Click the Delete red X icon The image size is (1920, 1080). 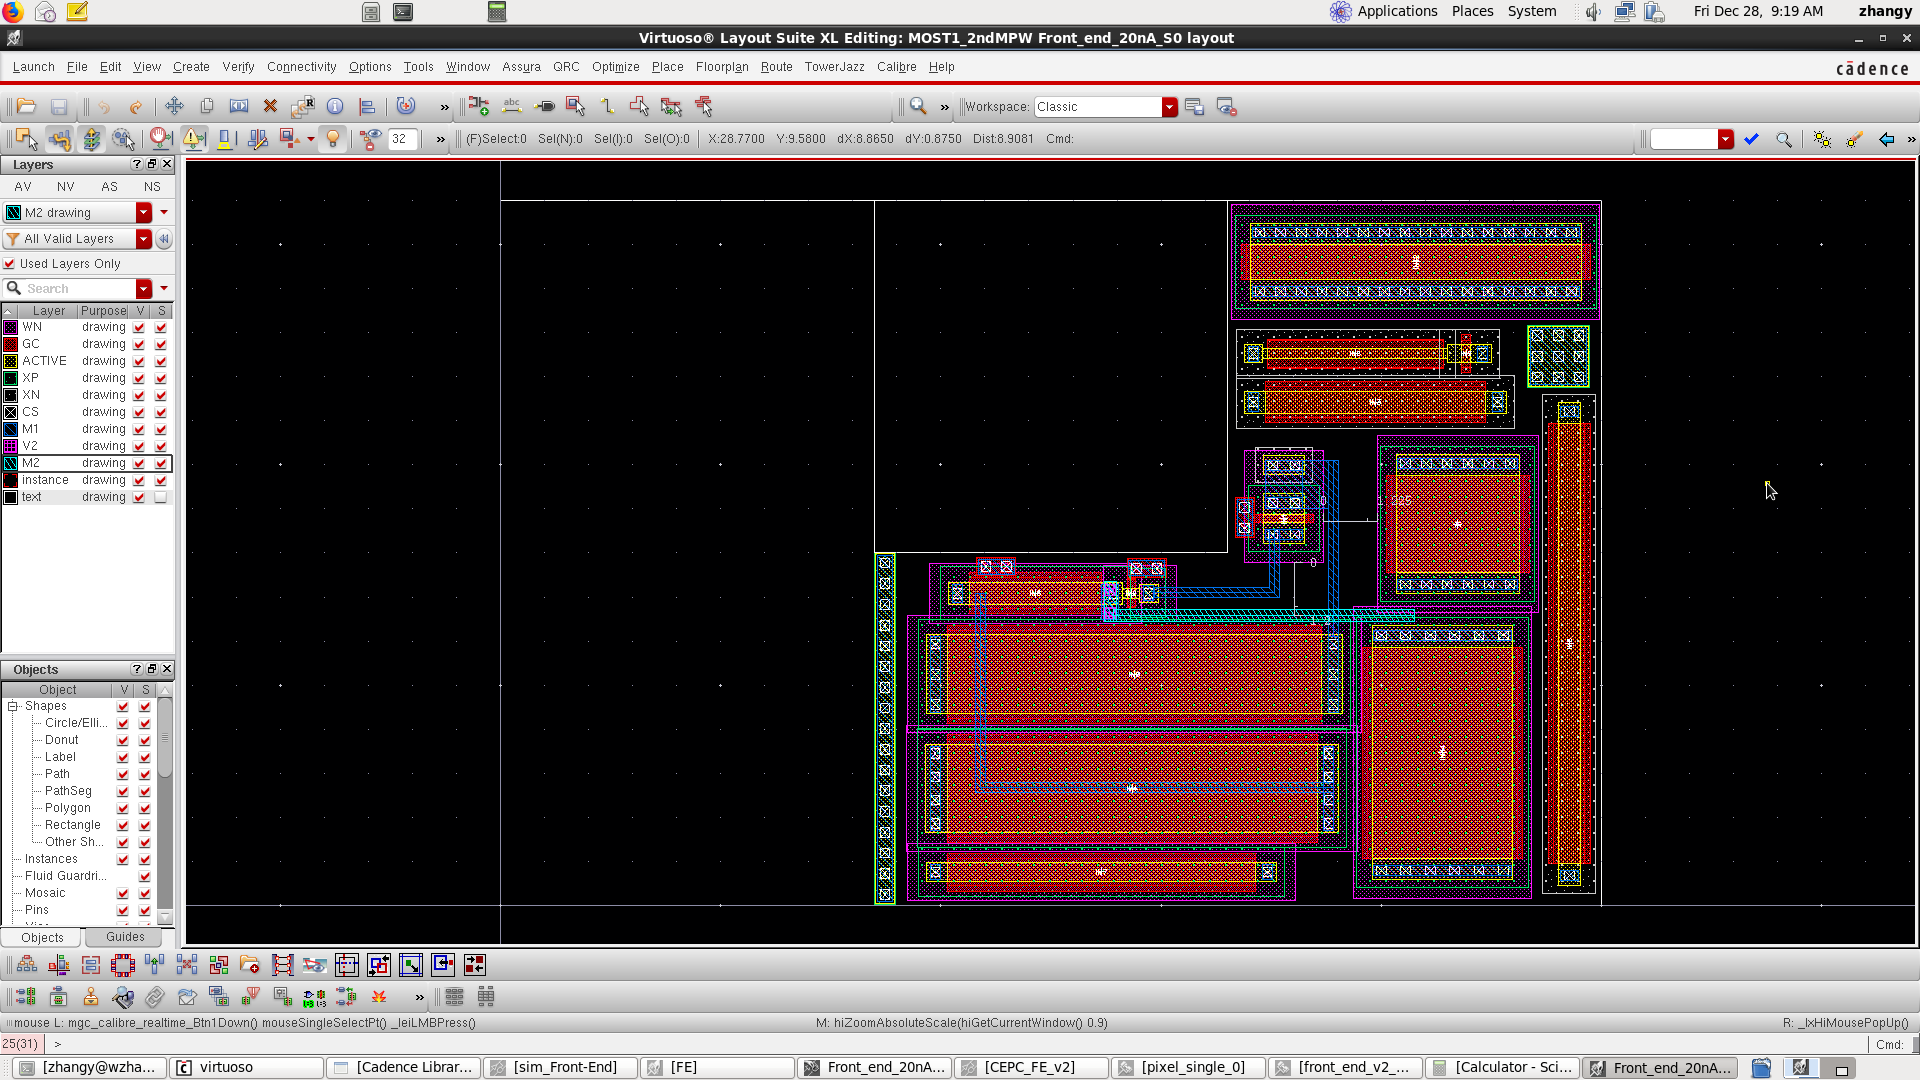pos(270,106)
